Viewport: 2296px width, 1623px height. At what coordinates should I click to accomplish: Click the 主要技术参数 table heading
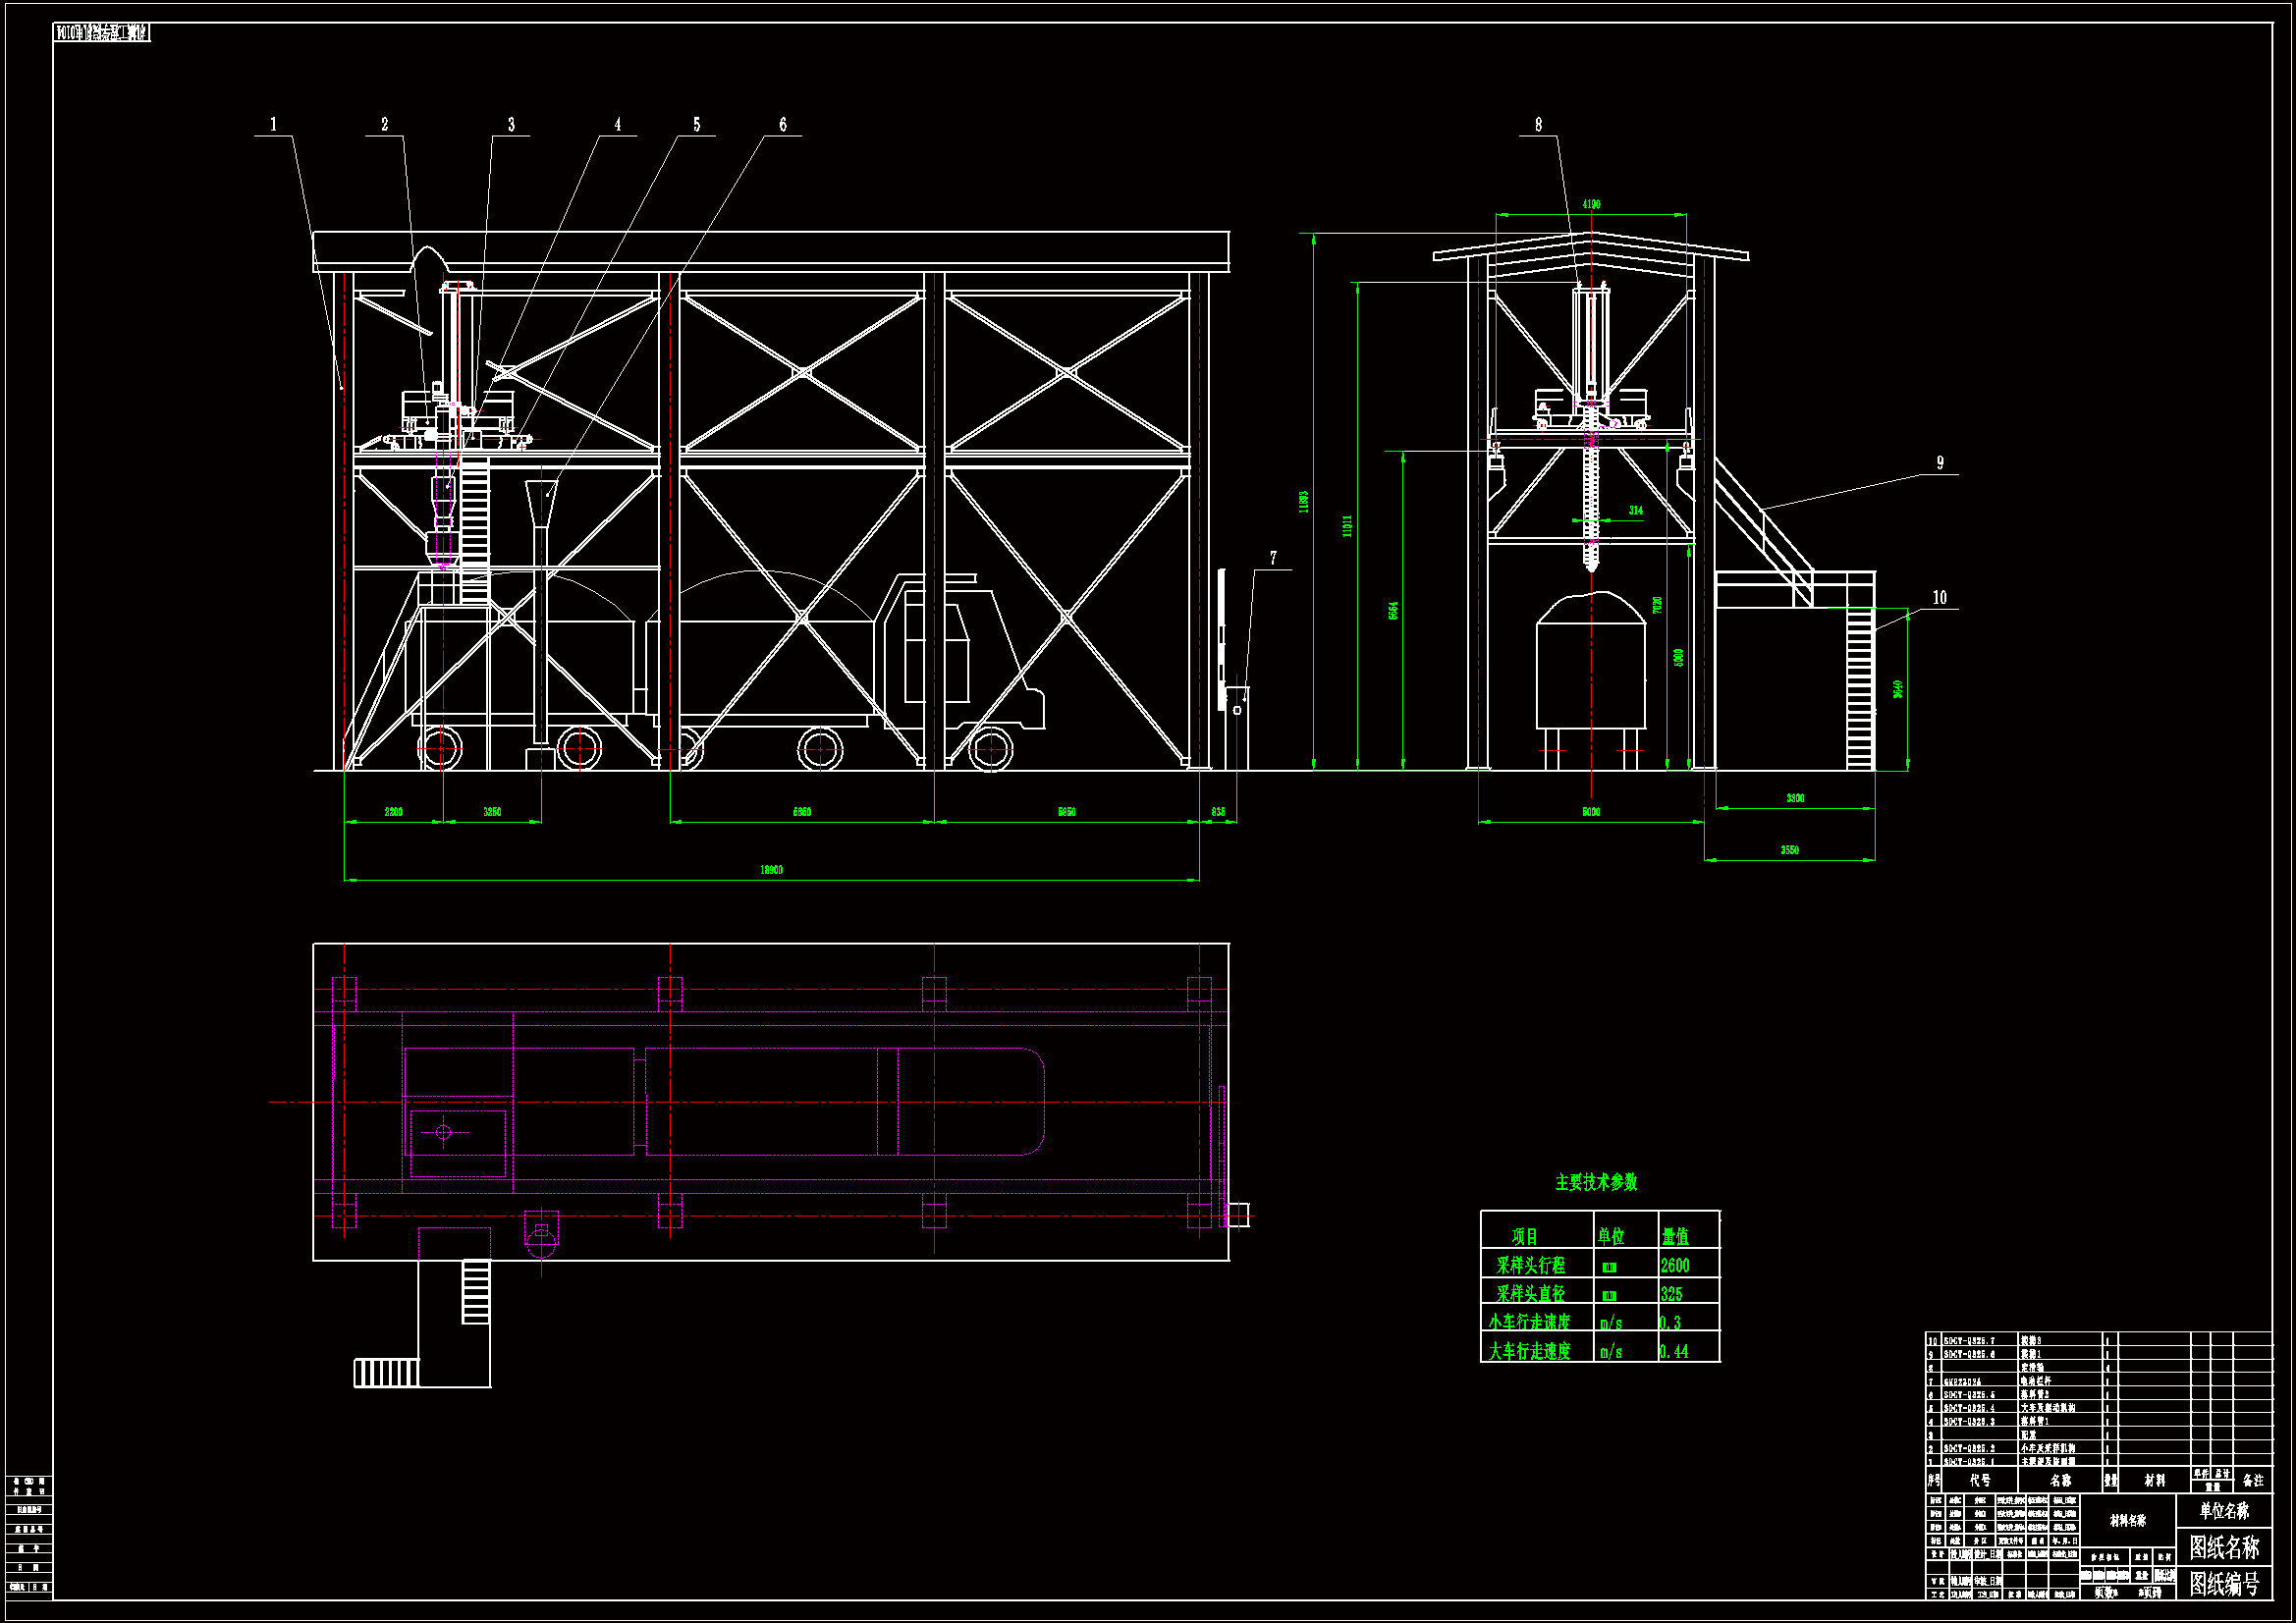click(1596, 1182)
